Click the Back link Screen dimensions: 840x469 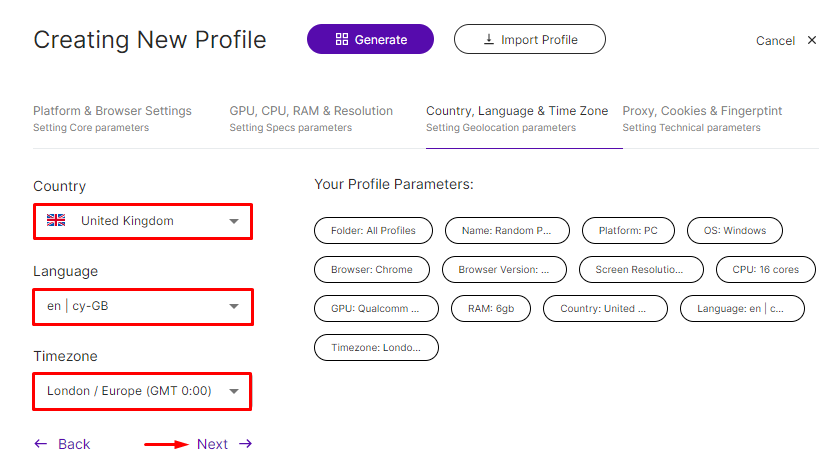tap(74, 444)
